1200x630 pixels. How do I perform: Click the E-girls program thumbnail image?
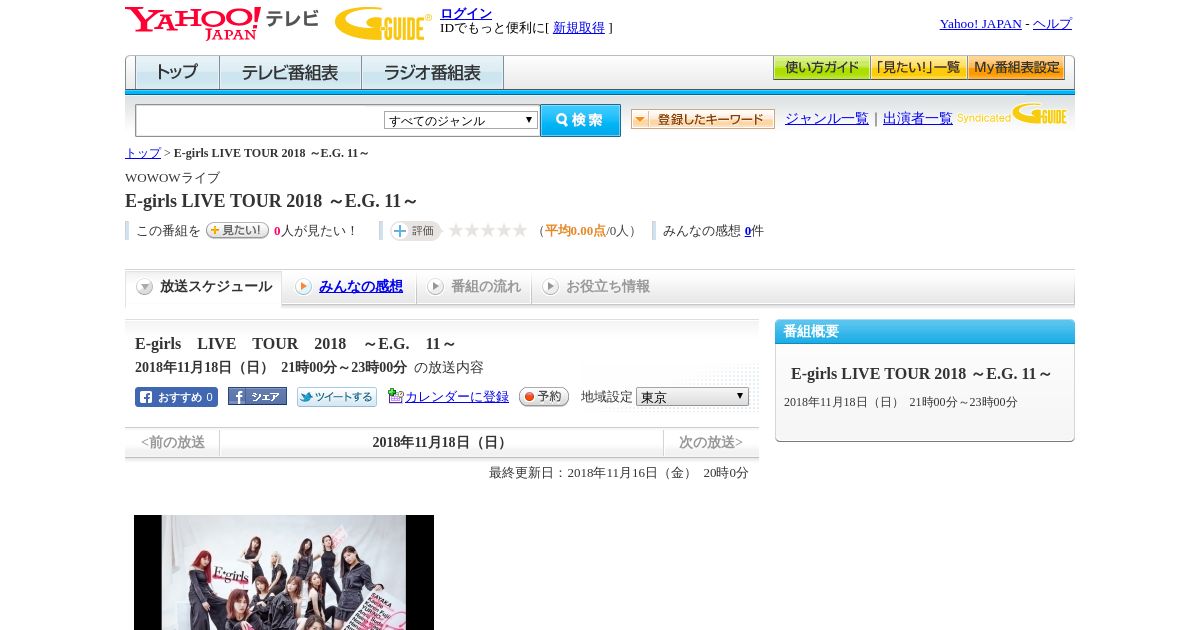pyautogui.click(x=284, y=572)
